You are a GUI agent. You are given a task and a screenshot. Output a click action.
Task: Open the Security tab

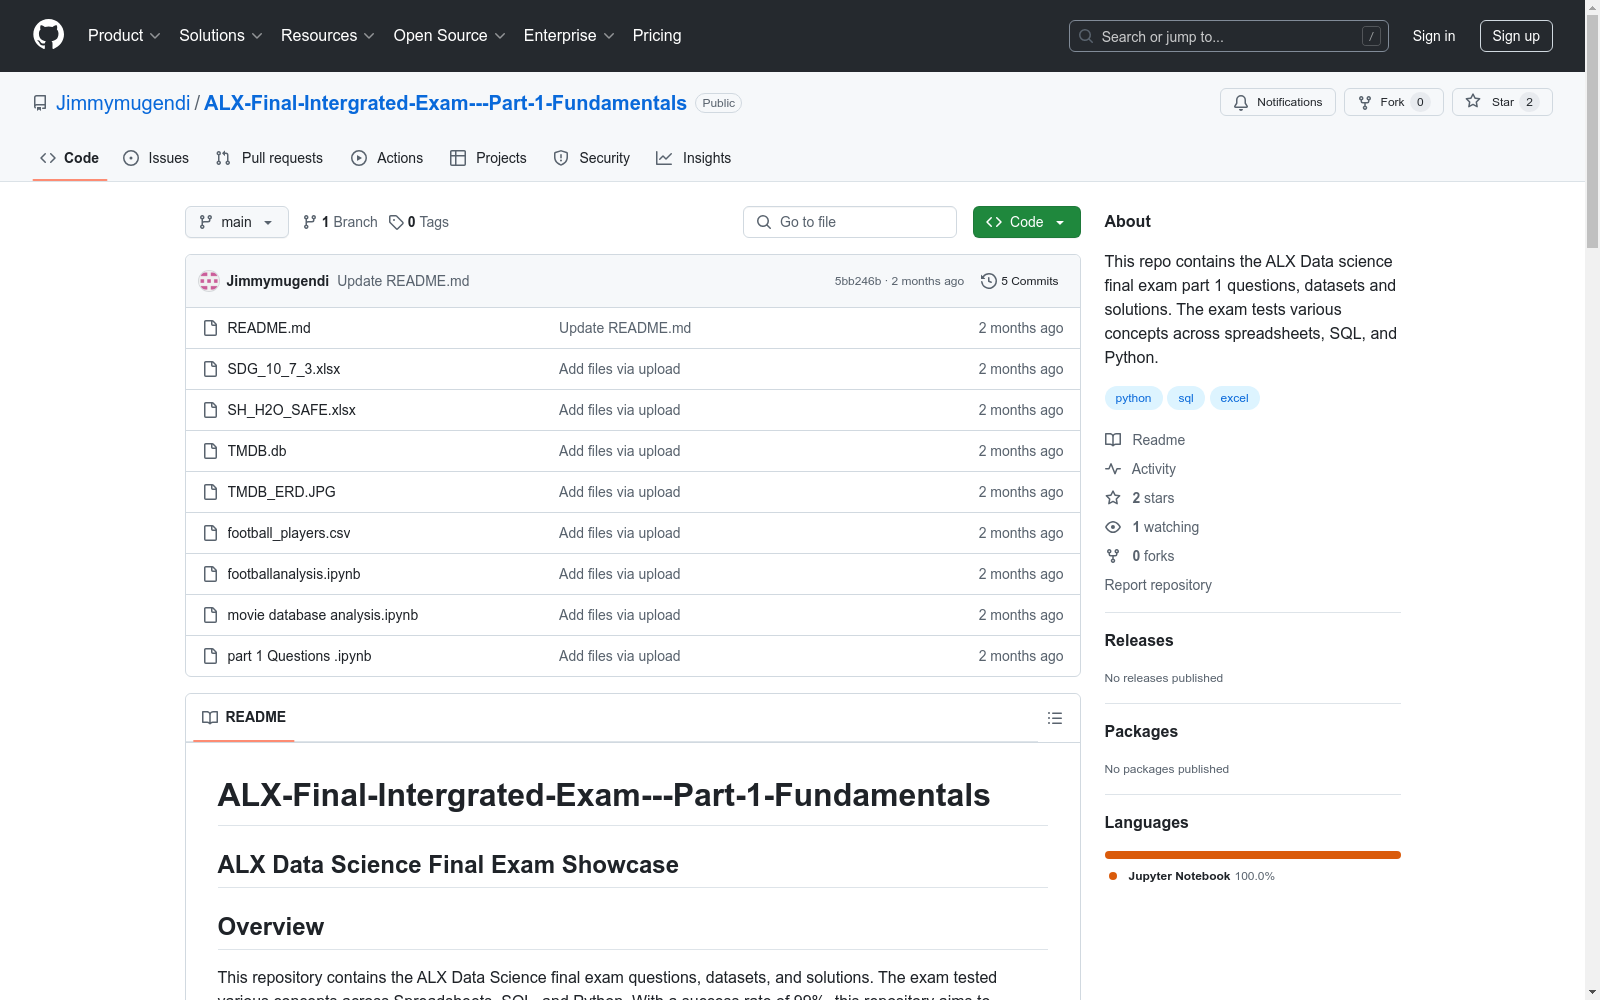coord(592,158)
